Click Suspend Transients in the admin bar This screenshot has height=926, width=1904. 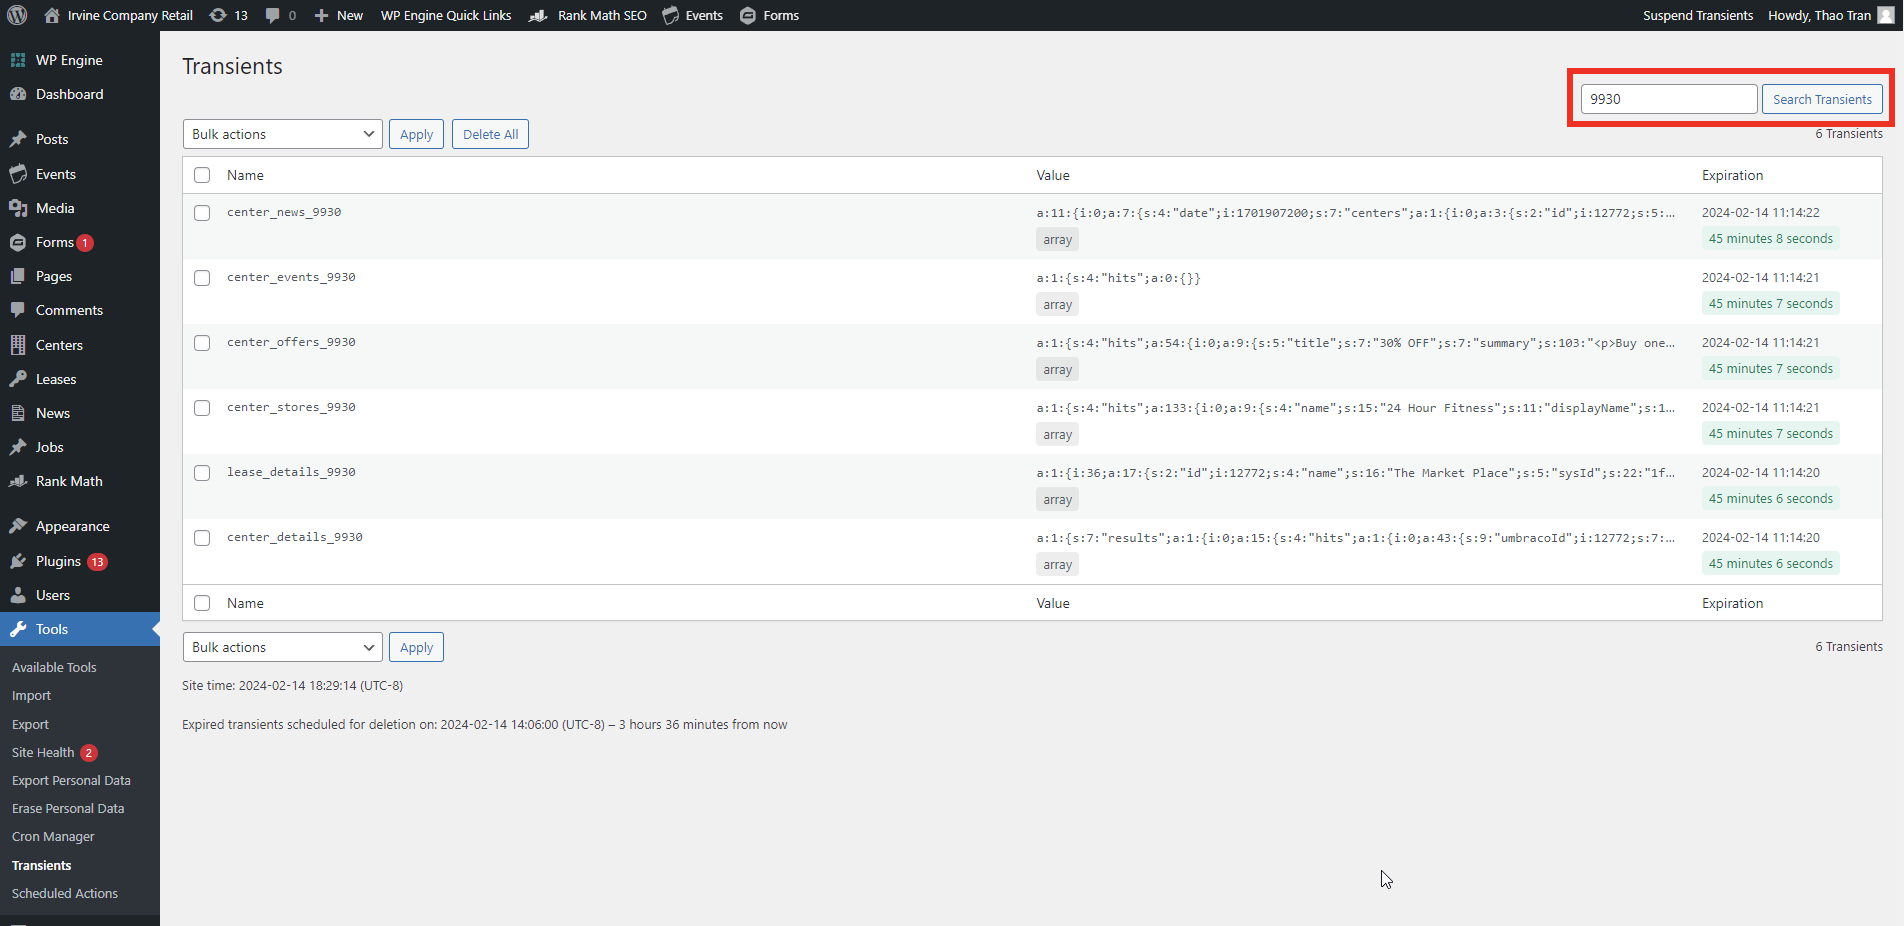pyautogui.click(x=1697, y=15)
